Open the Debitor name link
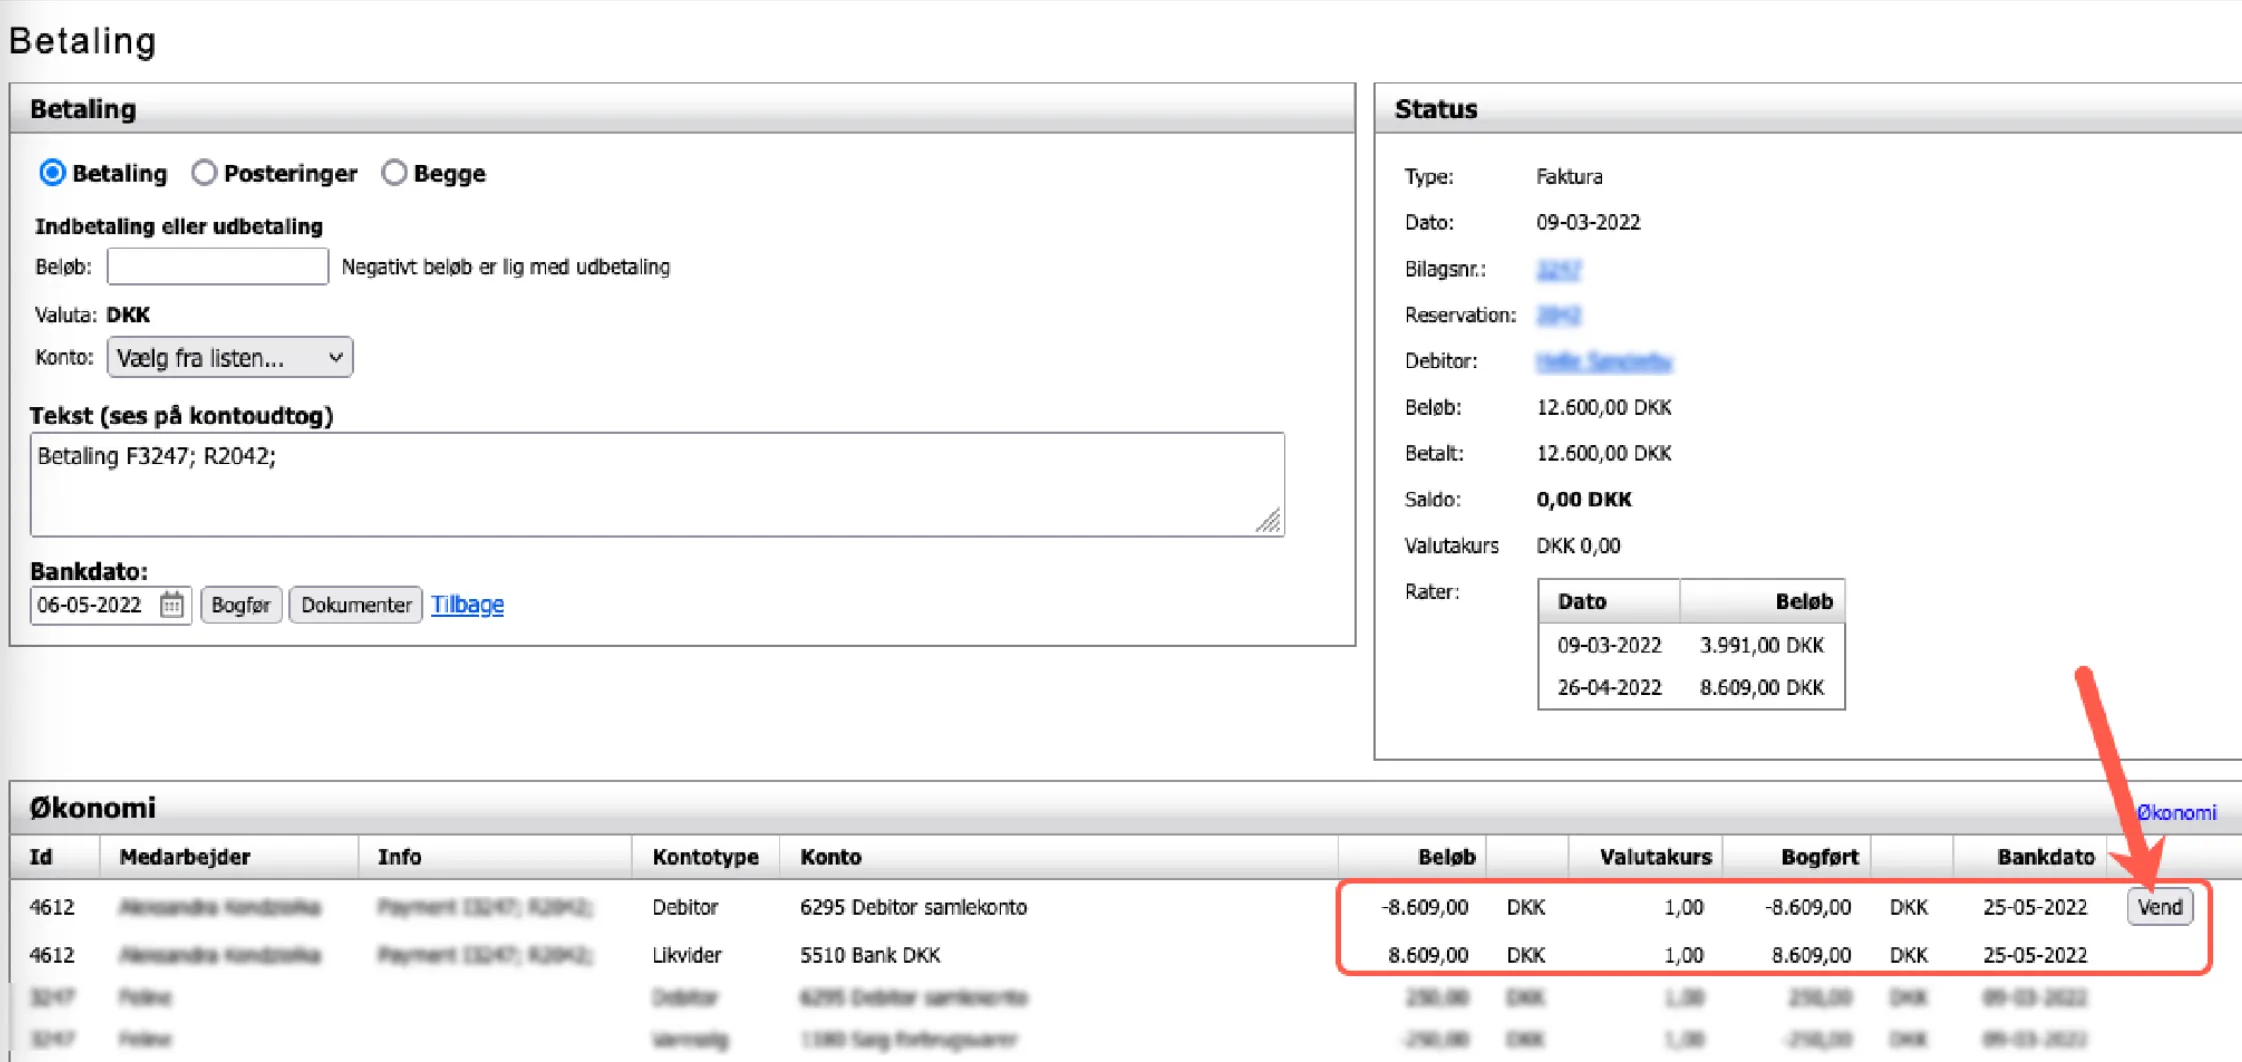 pyautogui.click(x=1603, y=361)
